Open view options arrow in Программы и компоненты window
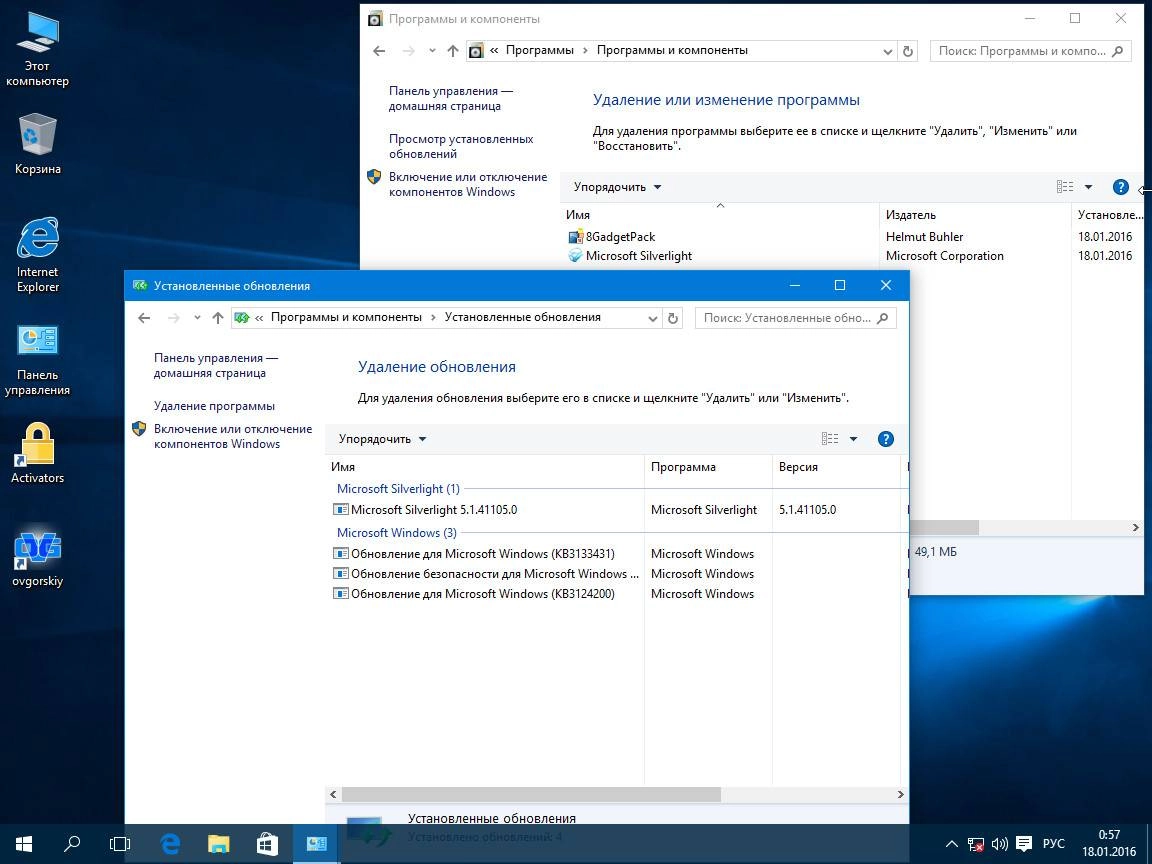Viewport: 1152px width, 864px height. click(1089, 187)
